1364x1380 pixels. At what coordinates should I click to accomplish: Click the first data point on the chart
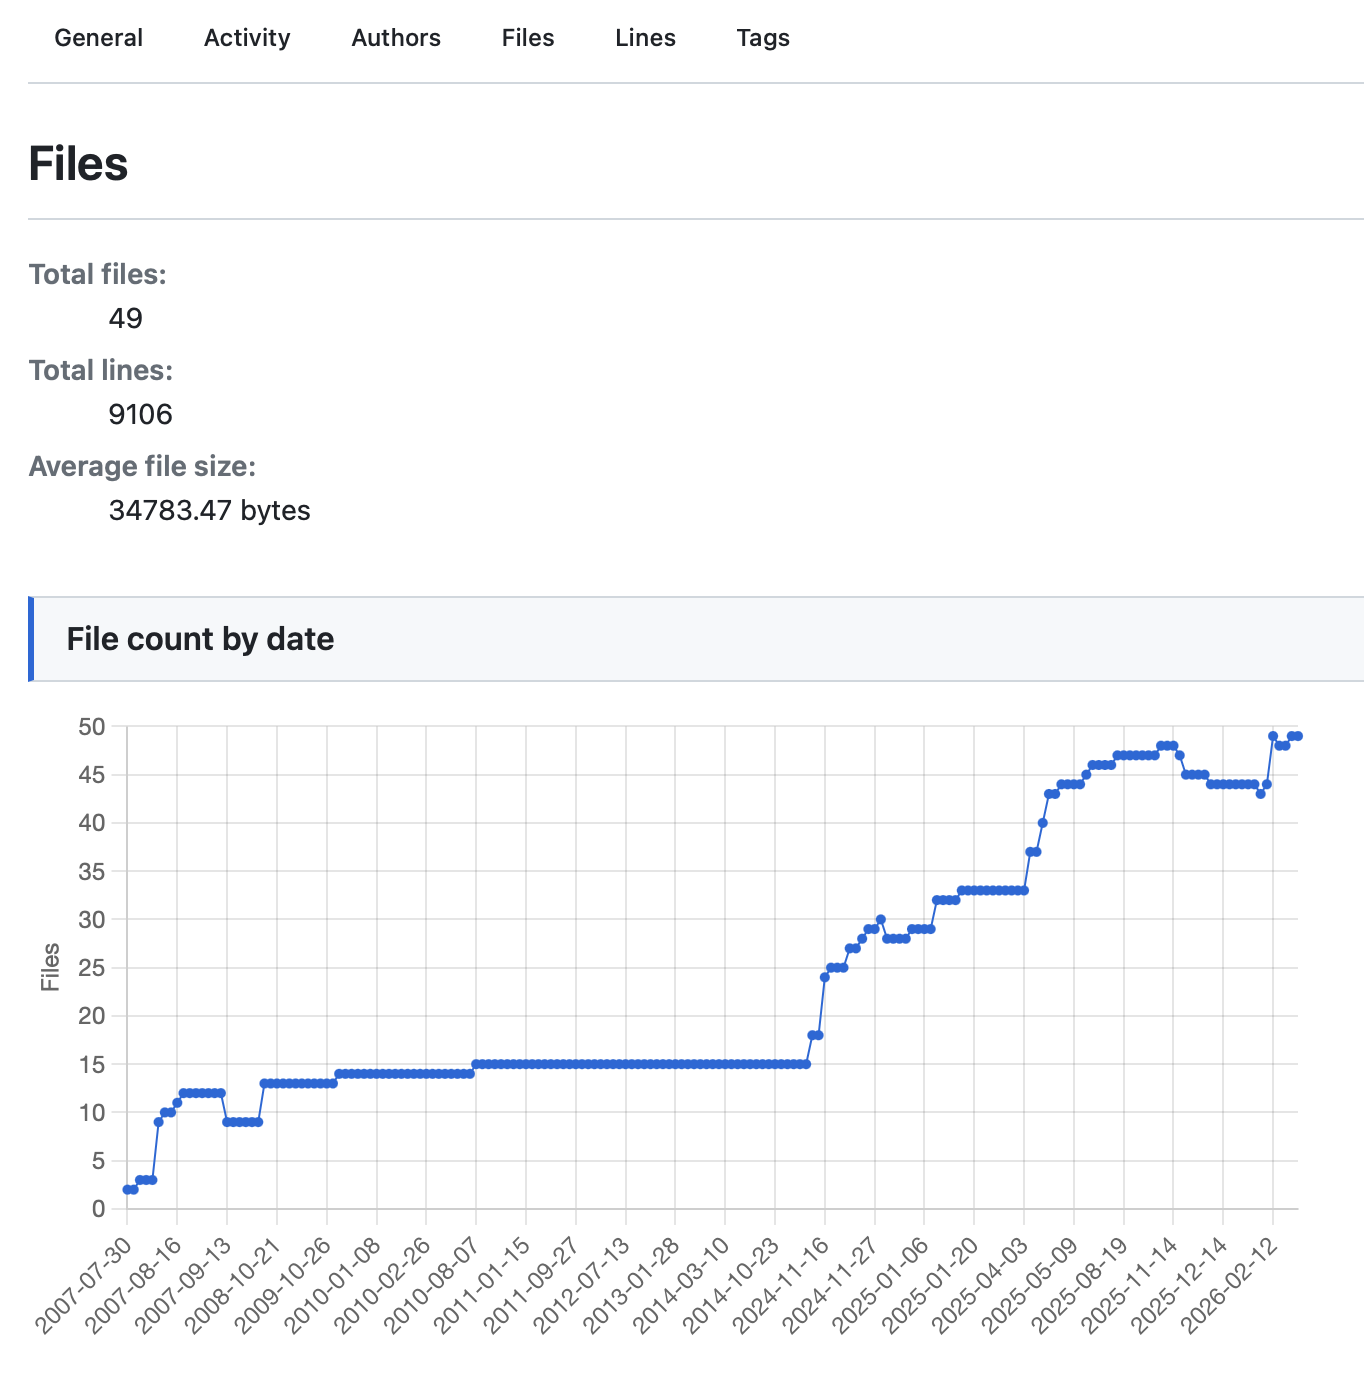coord(127,1189)
